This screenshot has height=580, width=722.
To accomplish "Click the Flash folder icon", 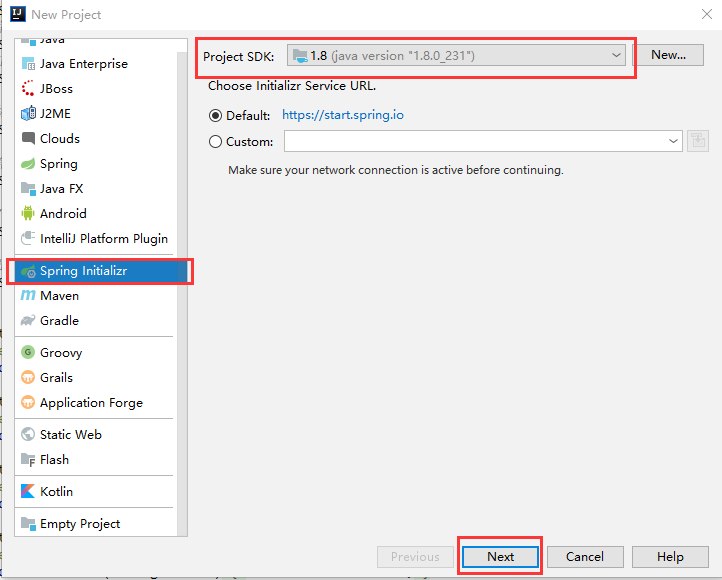I will (x=28, y=459).
